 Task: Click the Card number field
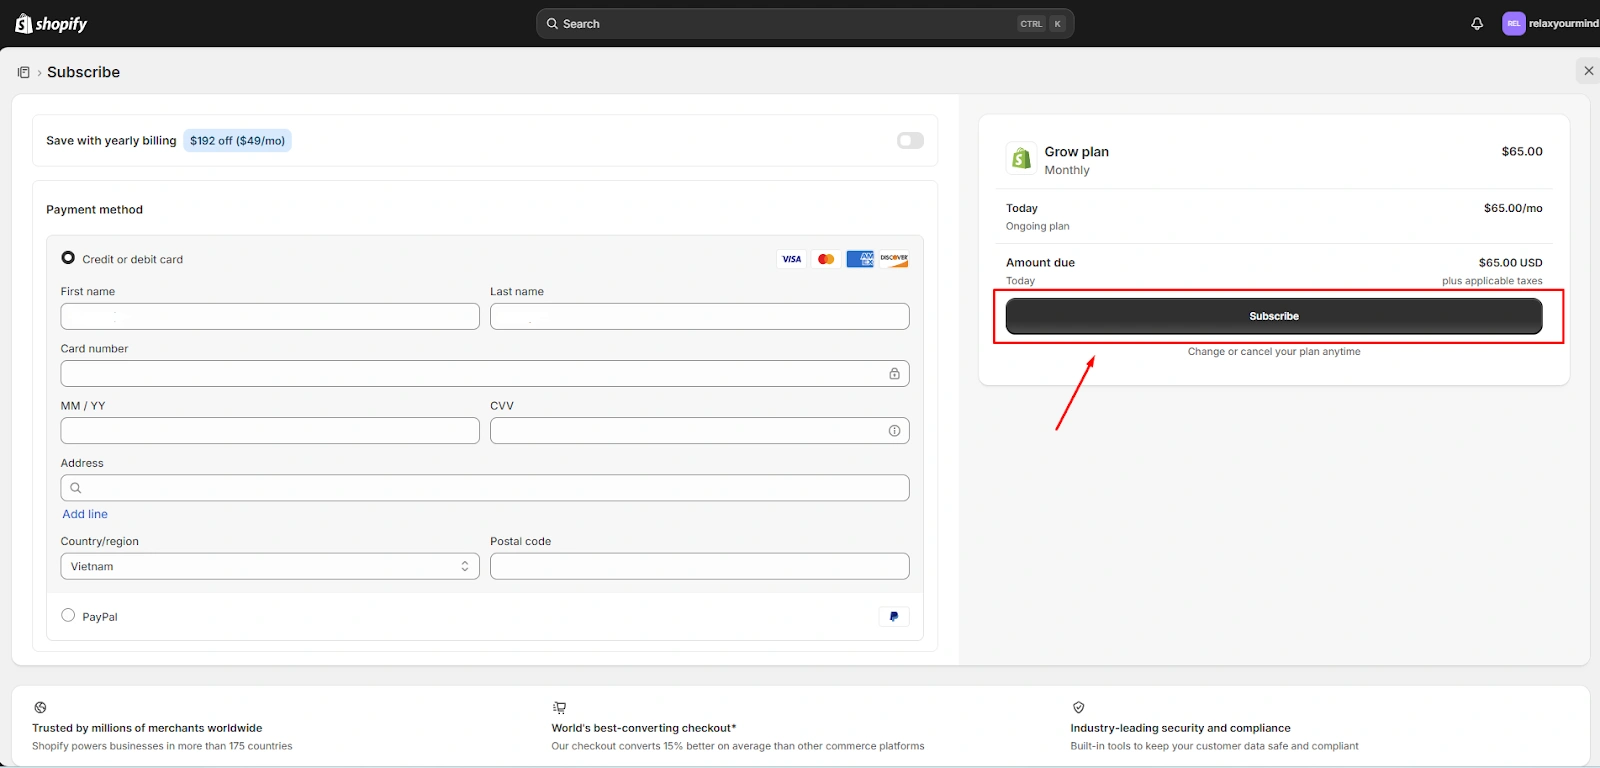point(485,373)
